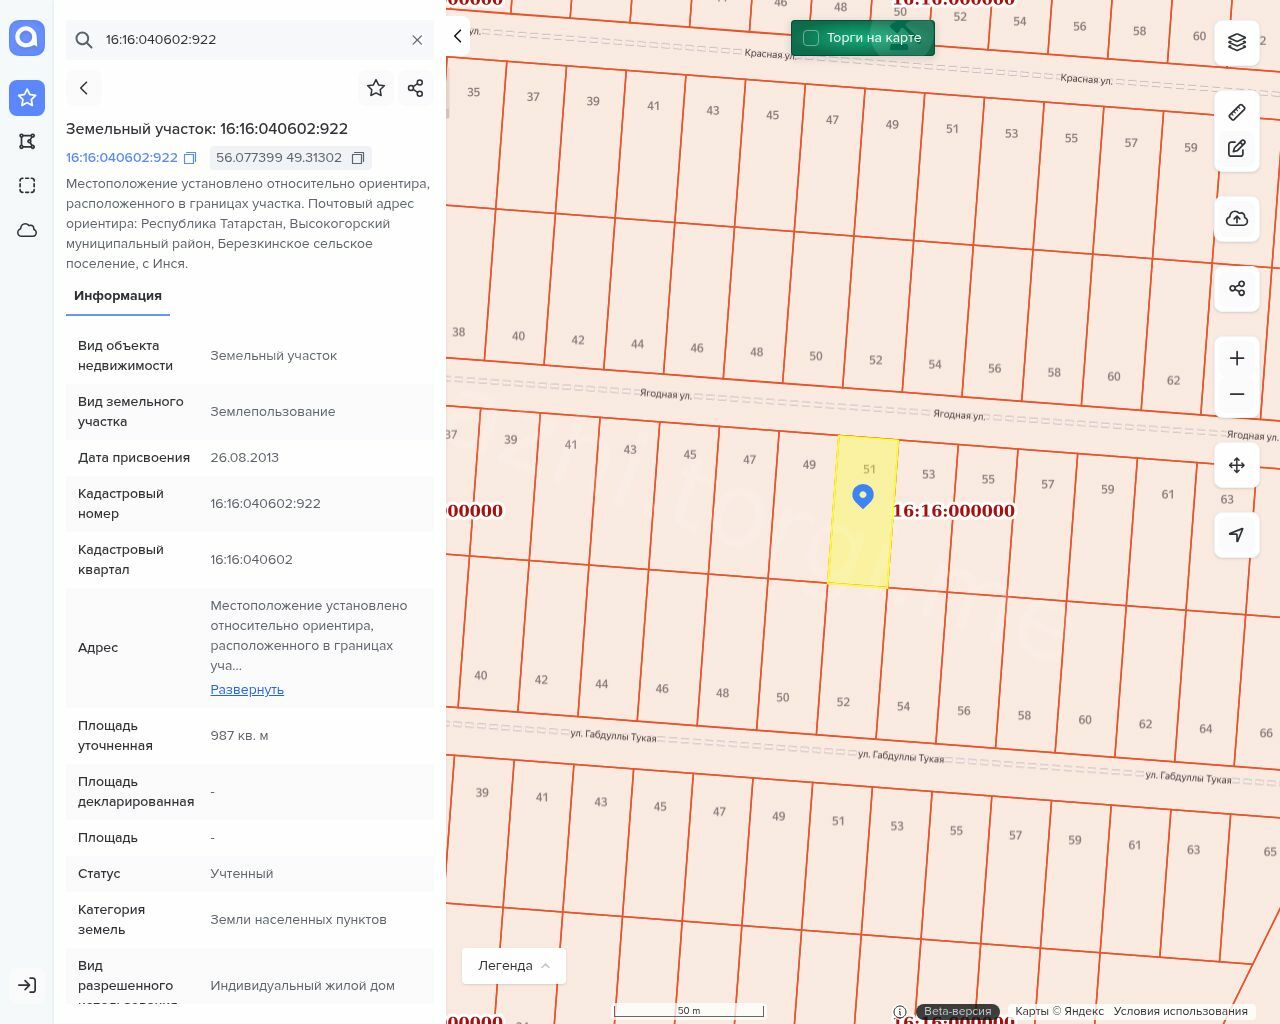Open the Информация tab
Screen dimensions: 1280x1024
point(118,296)
